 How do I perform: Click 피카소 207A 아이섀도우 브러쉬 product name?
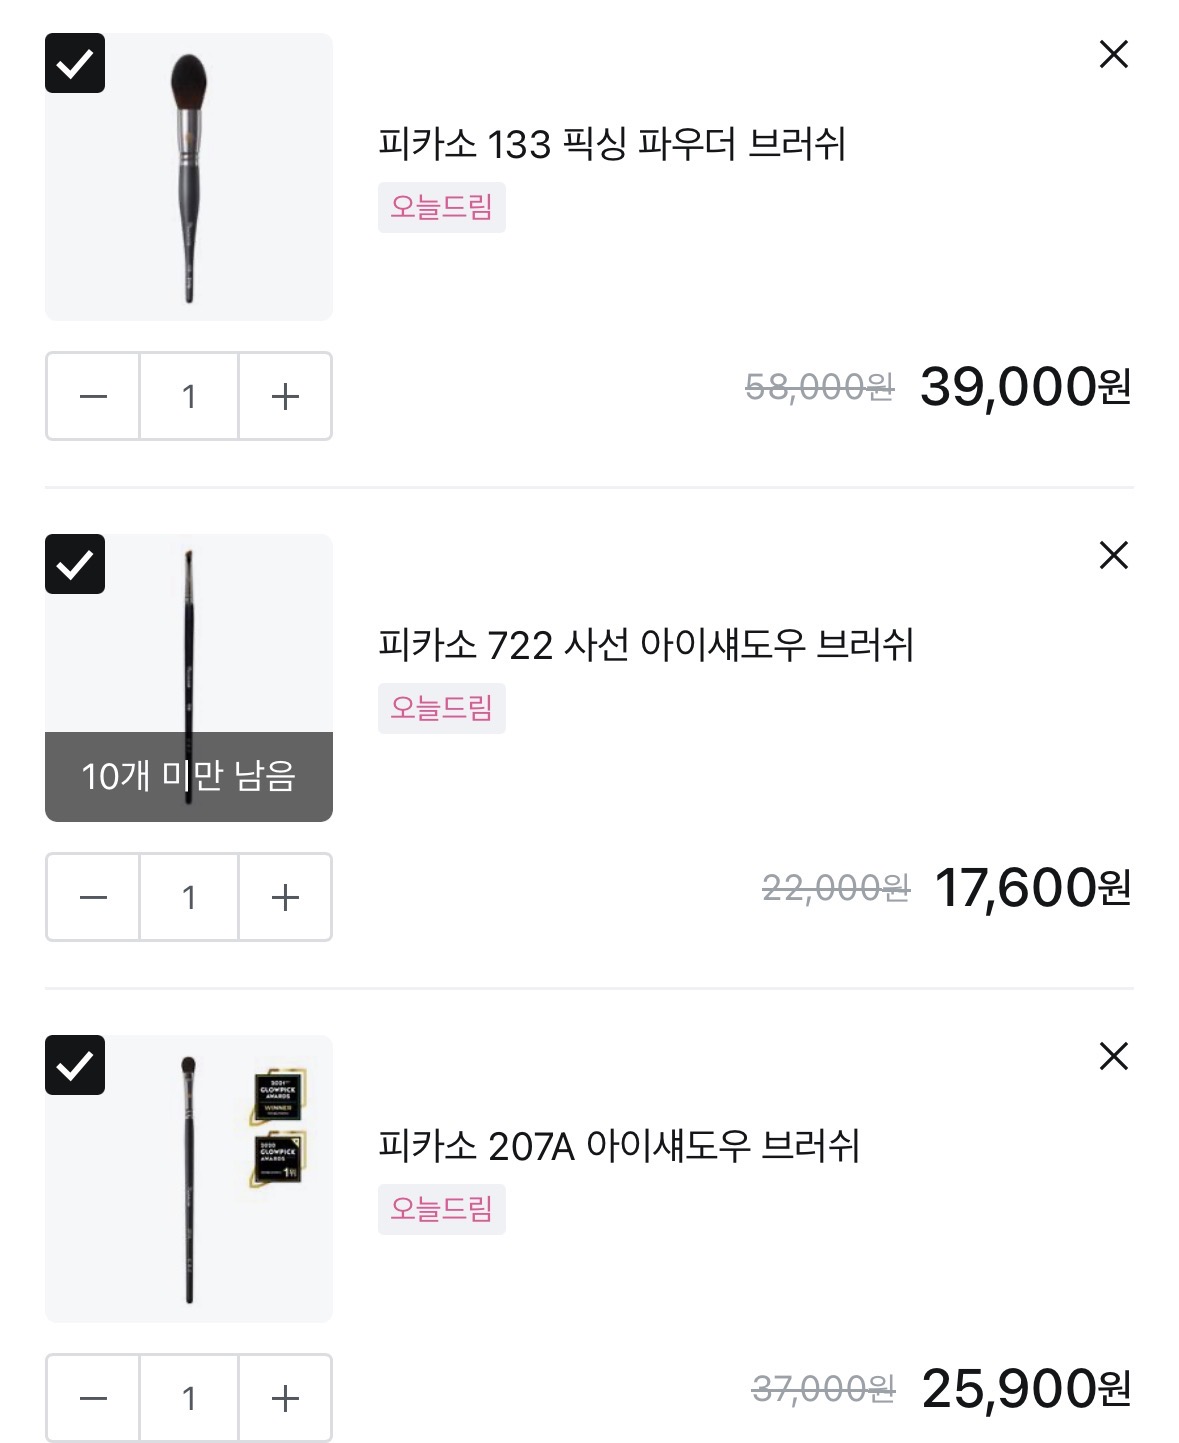(x=619, y=1146)
